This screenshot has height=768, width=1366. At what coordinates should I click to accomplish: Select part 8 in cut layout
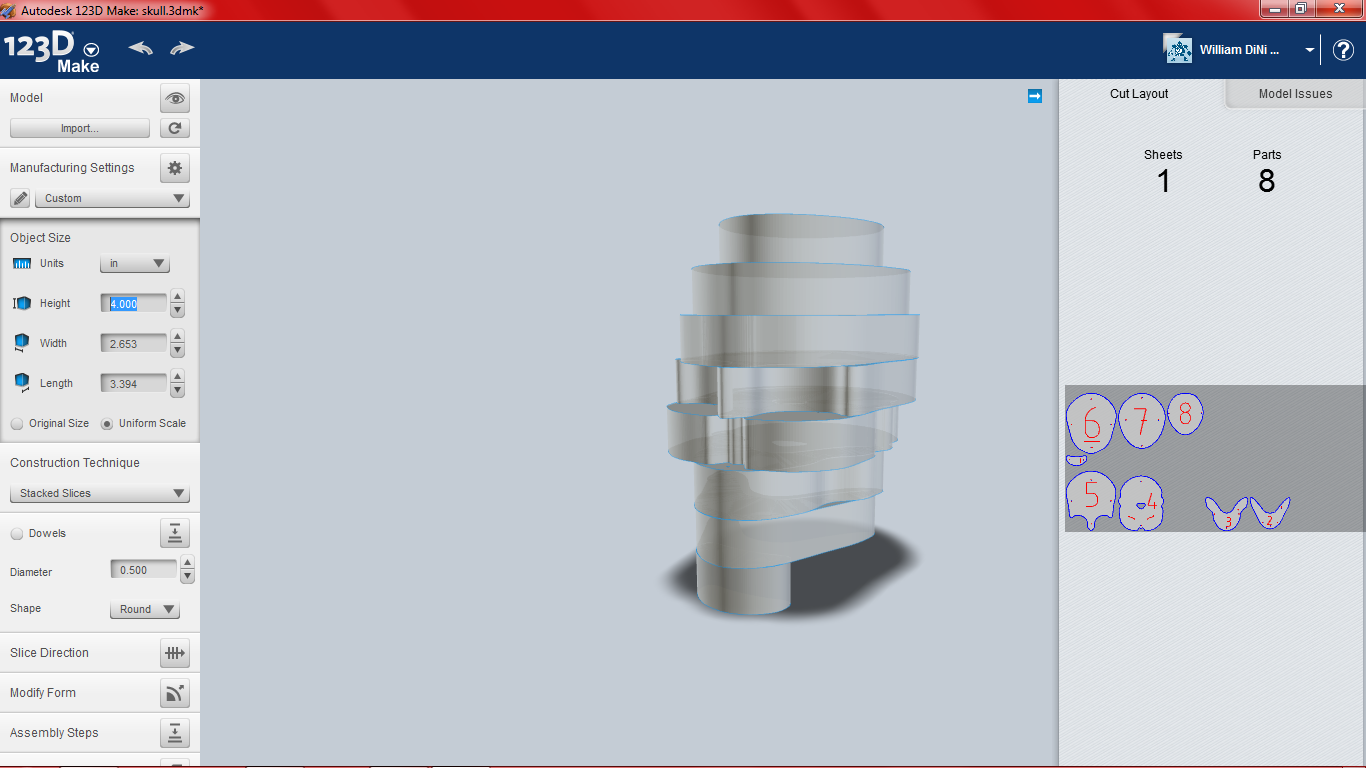click(1185, 412)
